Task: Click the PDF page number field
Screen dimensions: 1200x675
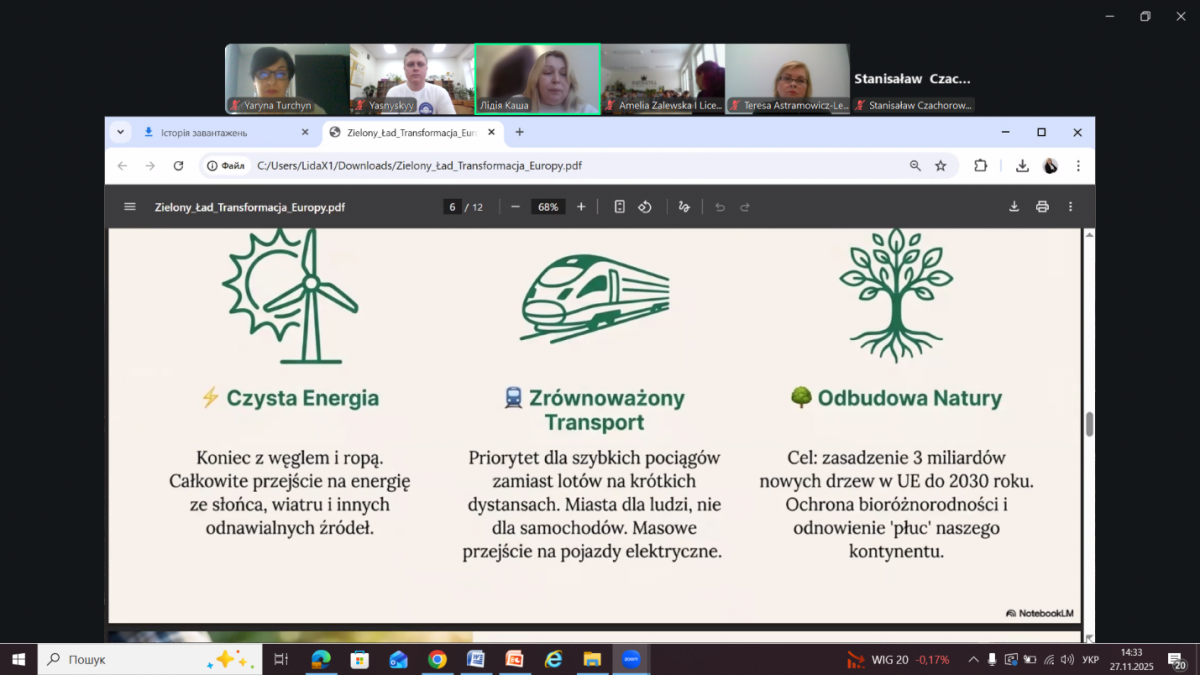Action: pos(453,207)
